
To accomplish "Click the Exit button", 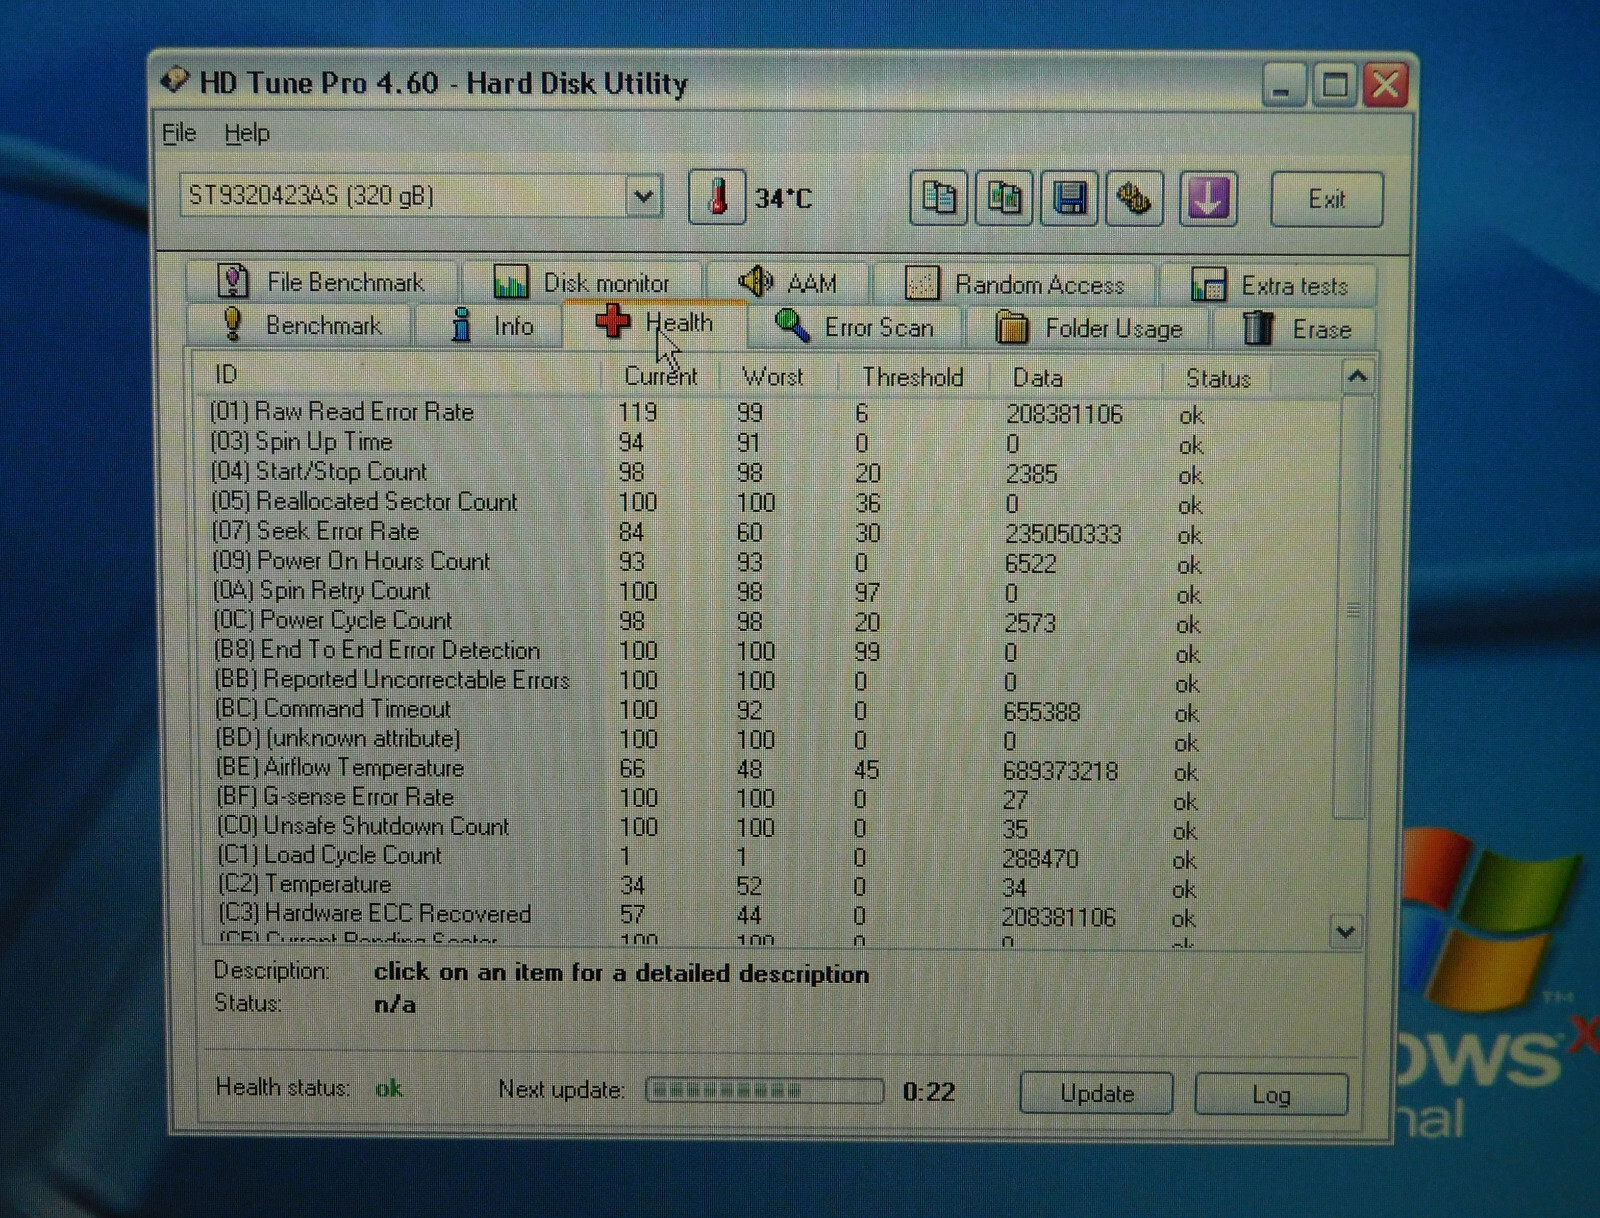I will tap(1327, 199).
